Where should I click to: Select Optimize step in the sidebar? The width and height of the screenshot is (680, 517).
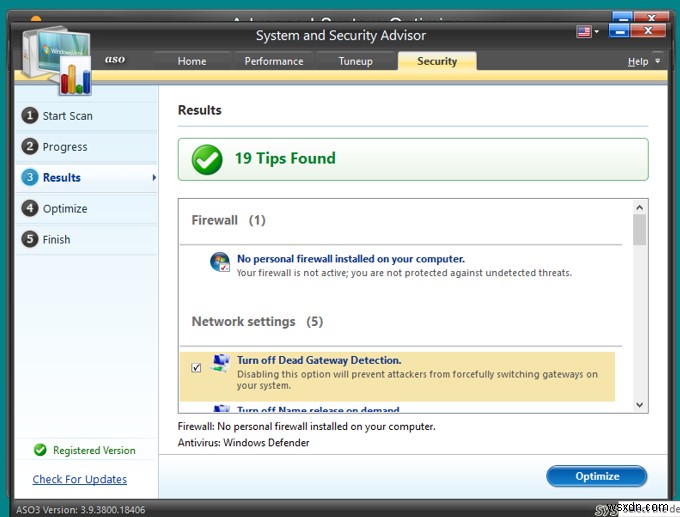(x=86, y=209)
